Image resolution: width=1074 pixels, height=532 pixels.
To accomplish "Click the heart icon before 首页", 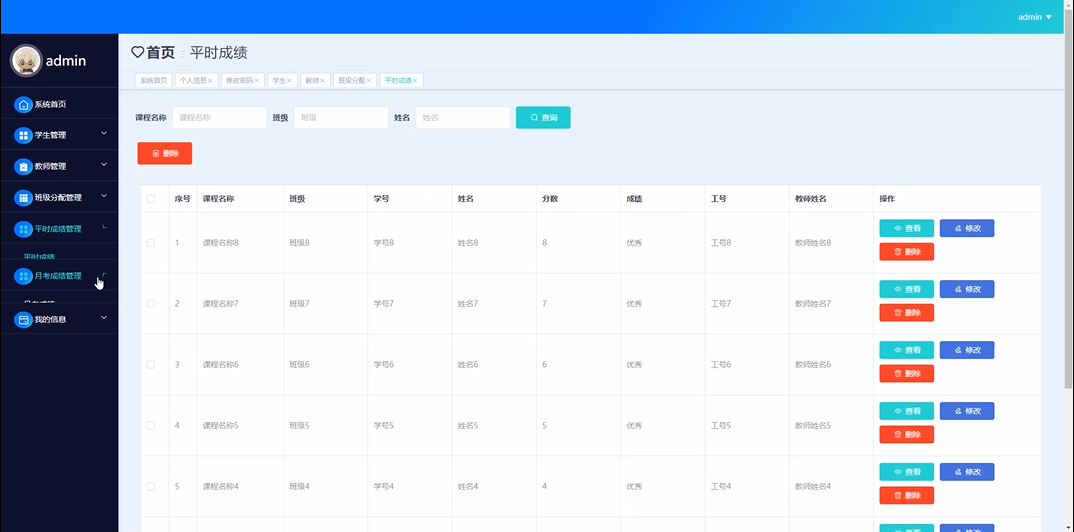I will click(x=138, y=52).
